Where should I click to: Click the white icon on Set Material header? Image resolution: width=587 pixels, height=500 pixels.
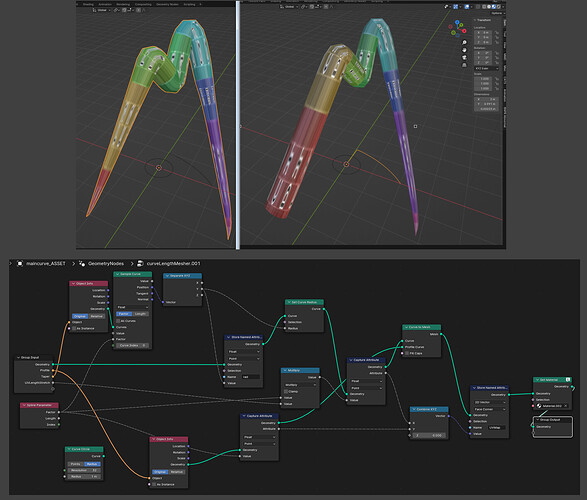[x=568, y=379]
